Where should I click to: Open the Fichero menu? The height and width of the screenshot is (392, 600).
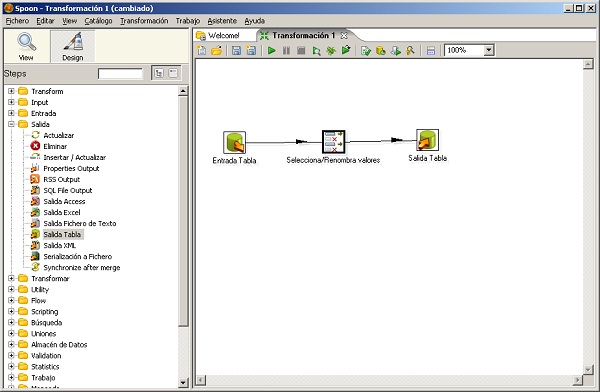pyautogui.click(x=17, y=21)
